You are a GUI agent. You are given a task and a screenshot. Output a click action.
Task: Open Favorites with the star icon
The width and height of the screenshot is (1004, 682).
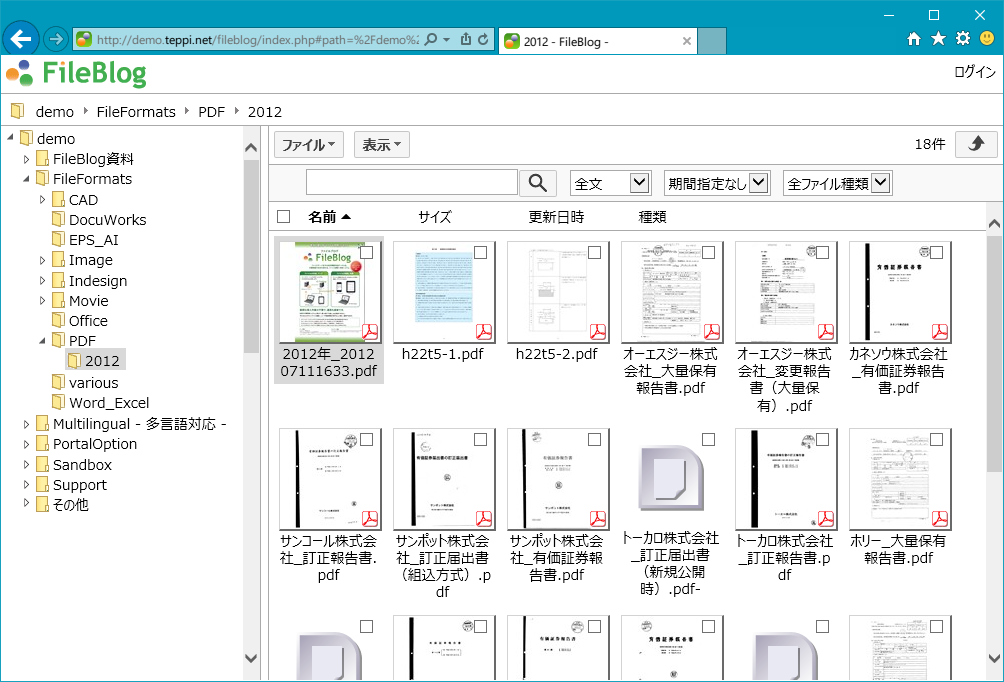[938, 39]
